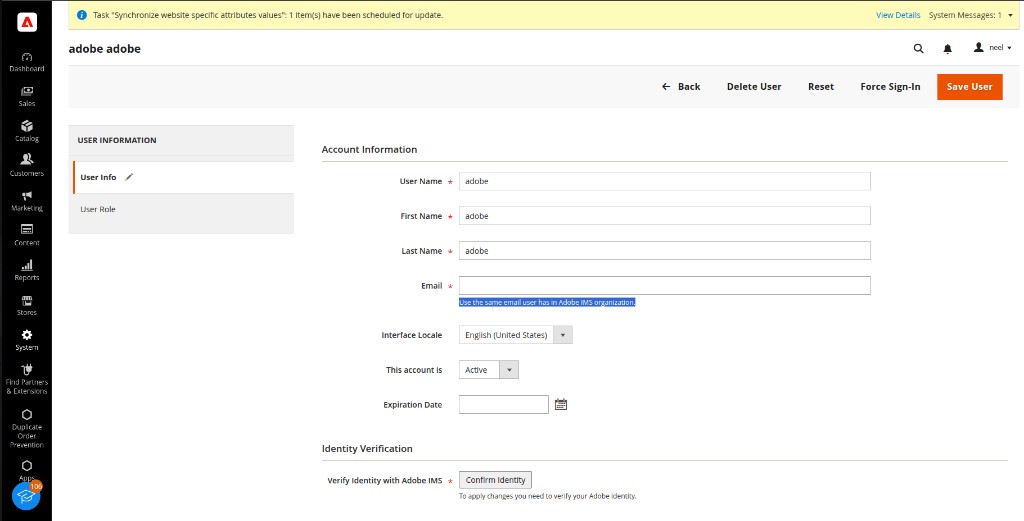Click the user avatar icon beside neel

click(x=978, y=47)
